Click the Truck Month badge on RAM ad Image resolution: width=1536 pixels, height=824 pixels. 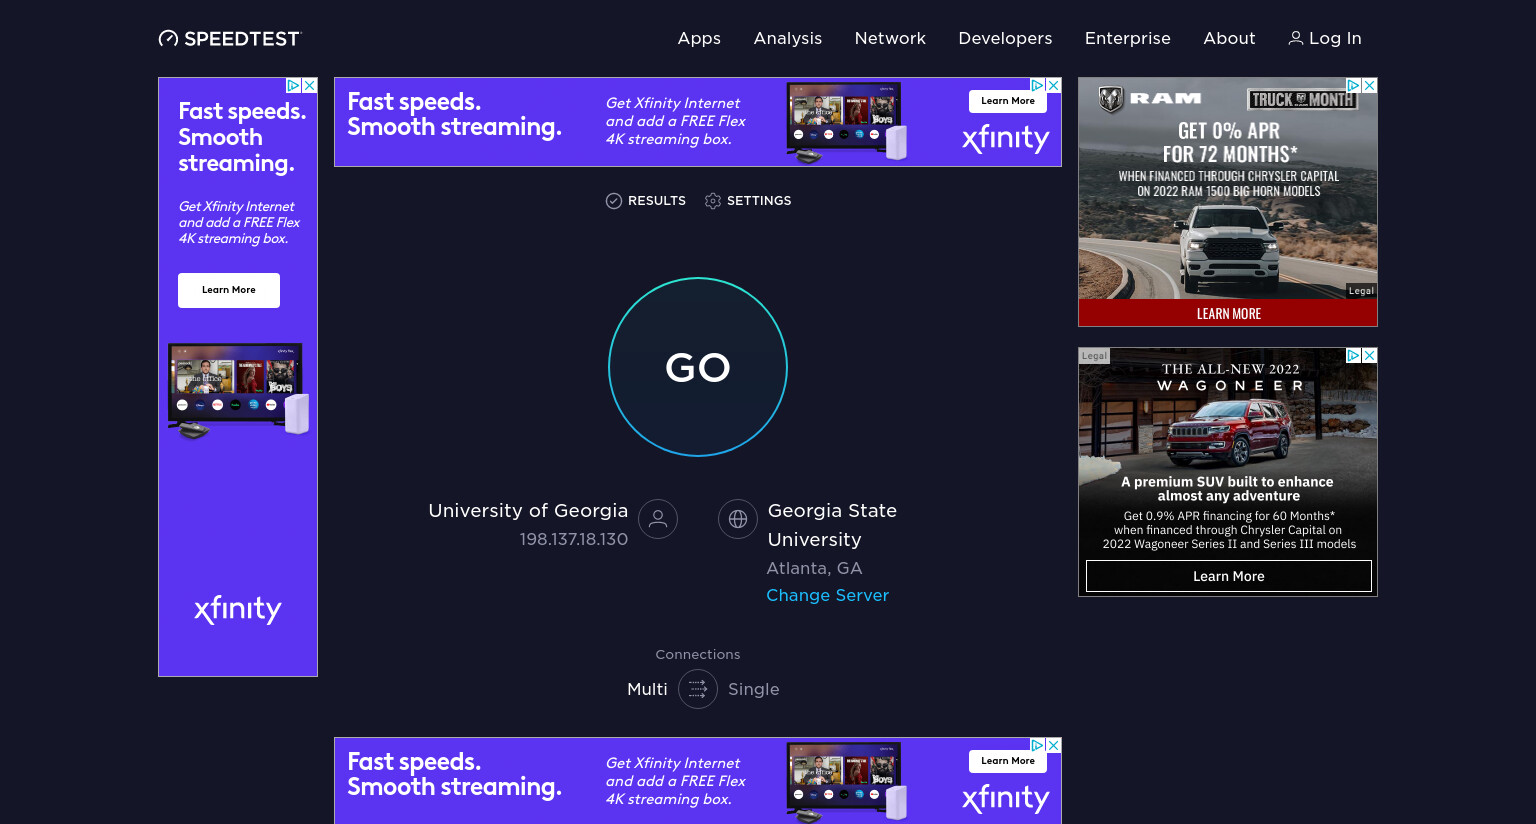1302,99
